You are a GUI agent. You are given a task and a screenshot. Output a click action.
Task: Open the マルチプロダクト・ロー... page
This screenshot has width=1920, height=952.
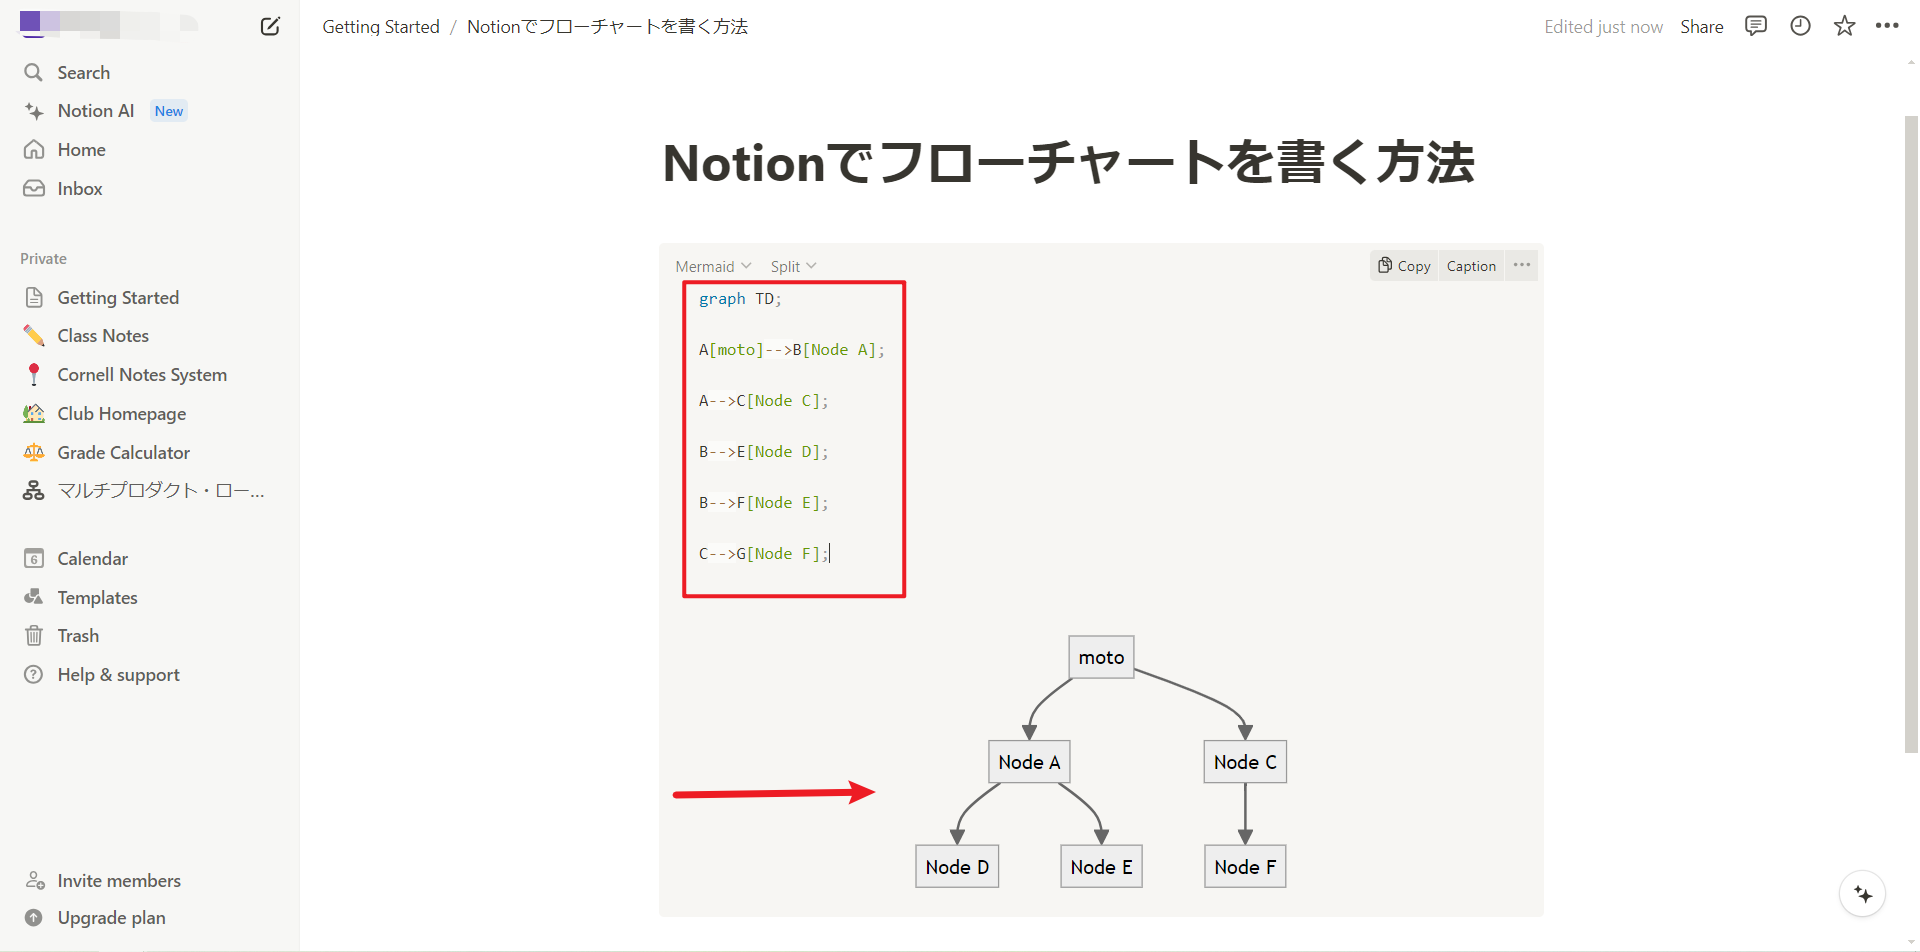pyautogui.click(x=161, y=491)
